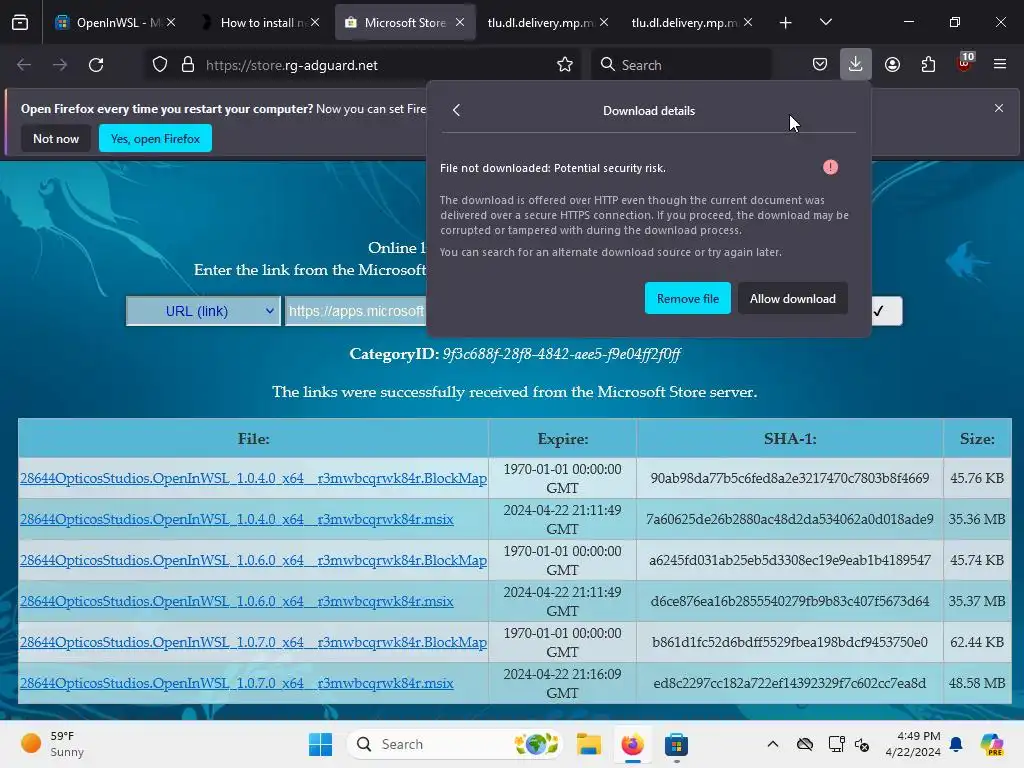
Task: Open uBlock Origin extension with badge 10
Action: tap(964, 63)
